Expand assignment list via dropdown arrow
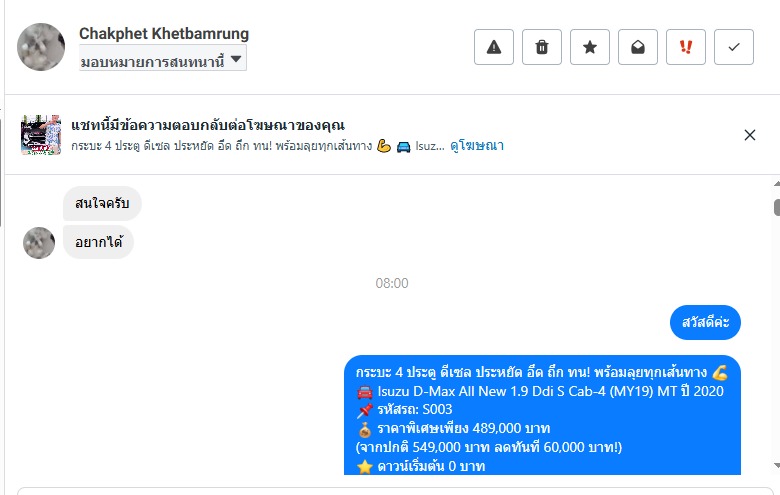 click(236, 59)
